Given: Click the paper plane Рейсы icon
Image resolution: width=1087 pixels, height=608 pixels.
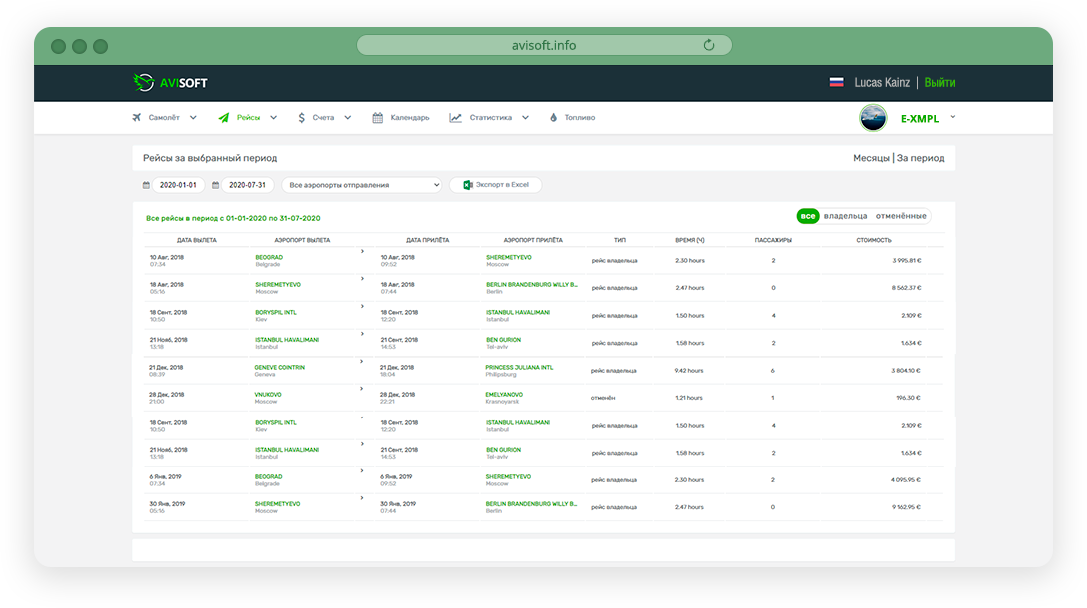Looking at the screenshot, I should pyautogui.click(x=224, y=118).
